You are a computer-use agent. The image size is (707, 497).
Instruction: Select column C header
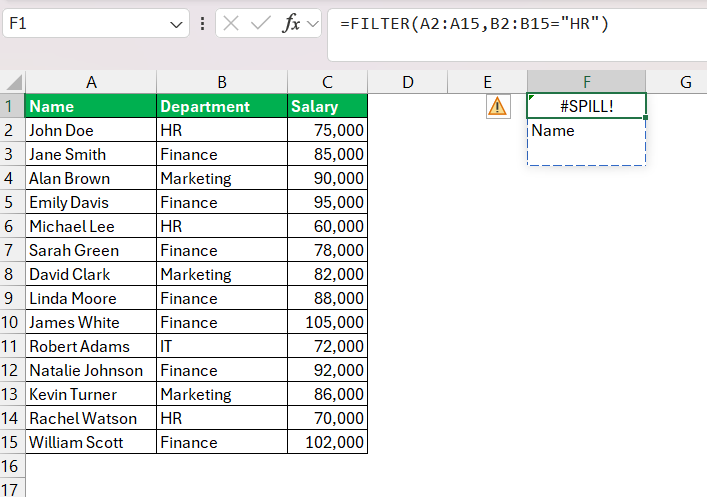tap(327, 82)
